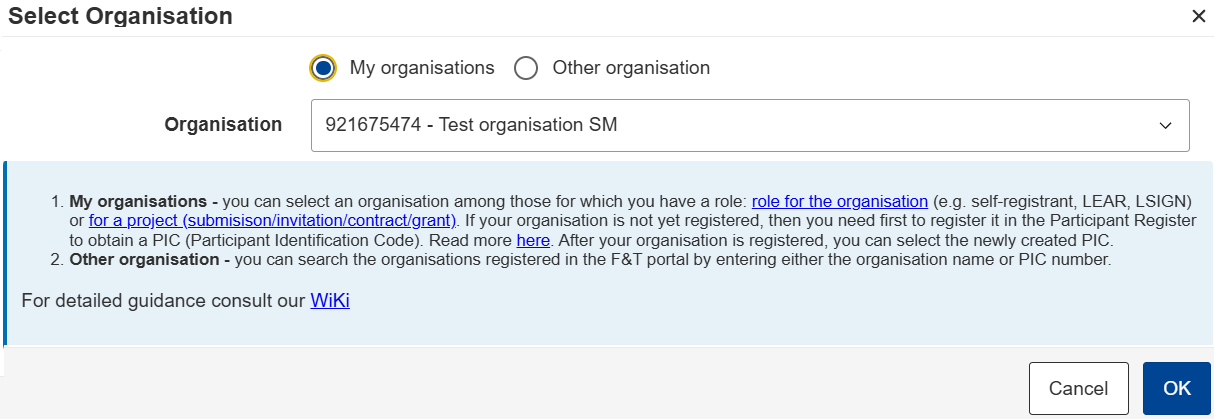Click the Select Organisation dialog title
The width and height of the screenshot is (1214, 419).
(x=121, y=16)
